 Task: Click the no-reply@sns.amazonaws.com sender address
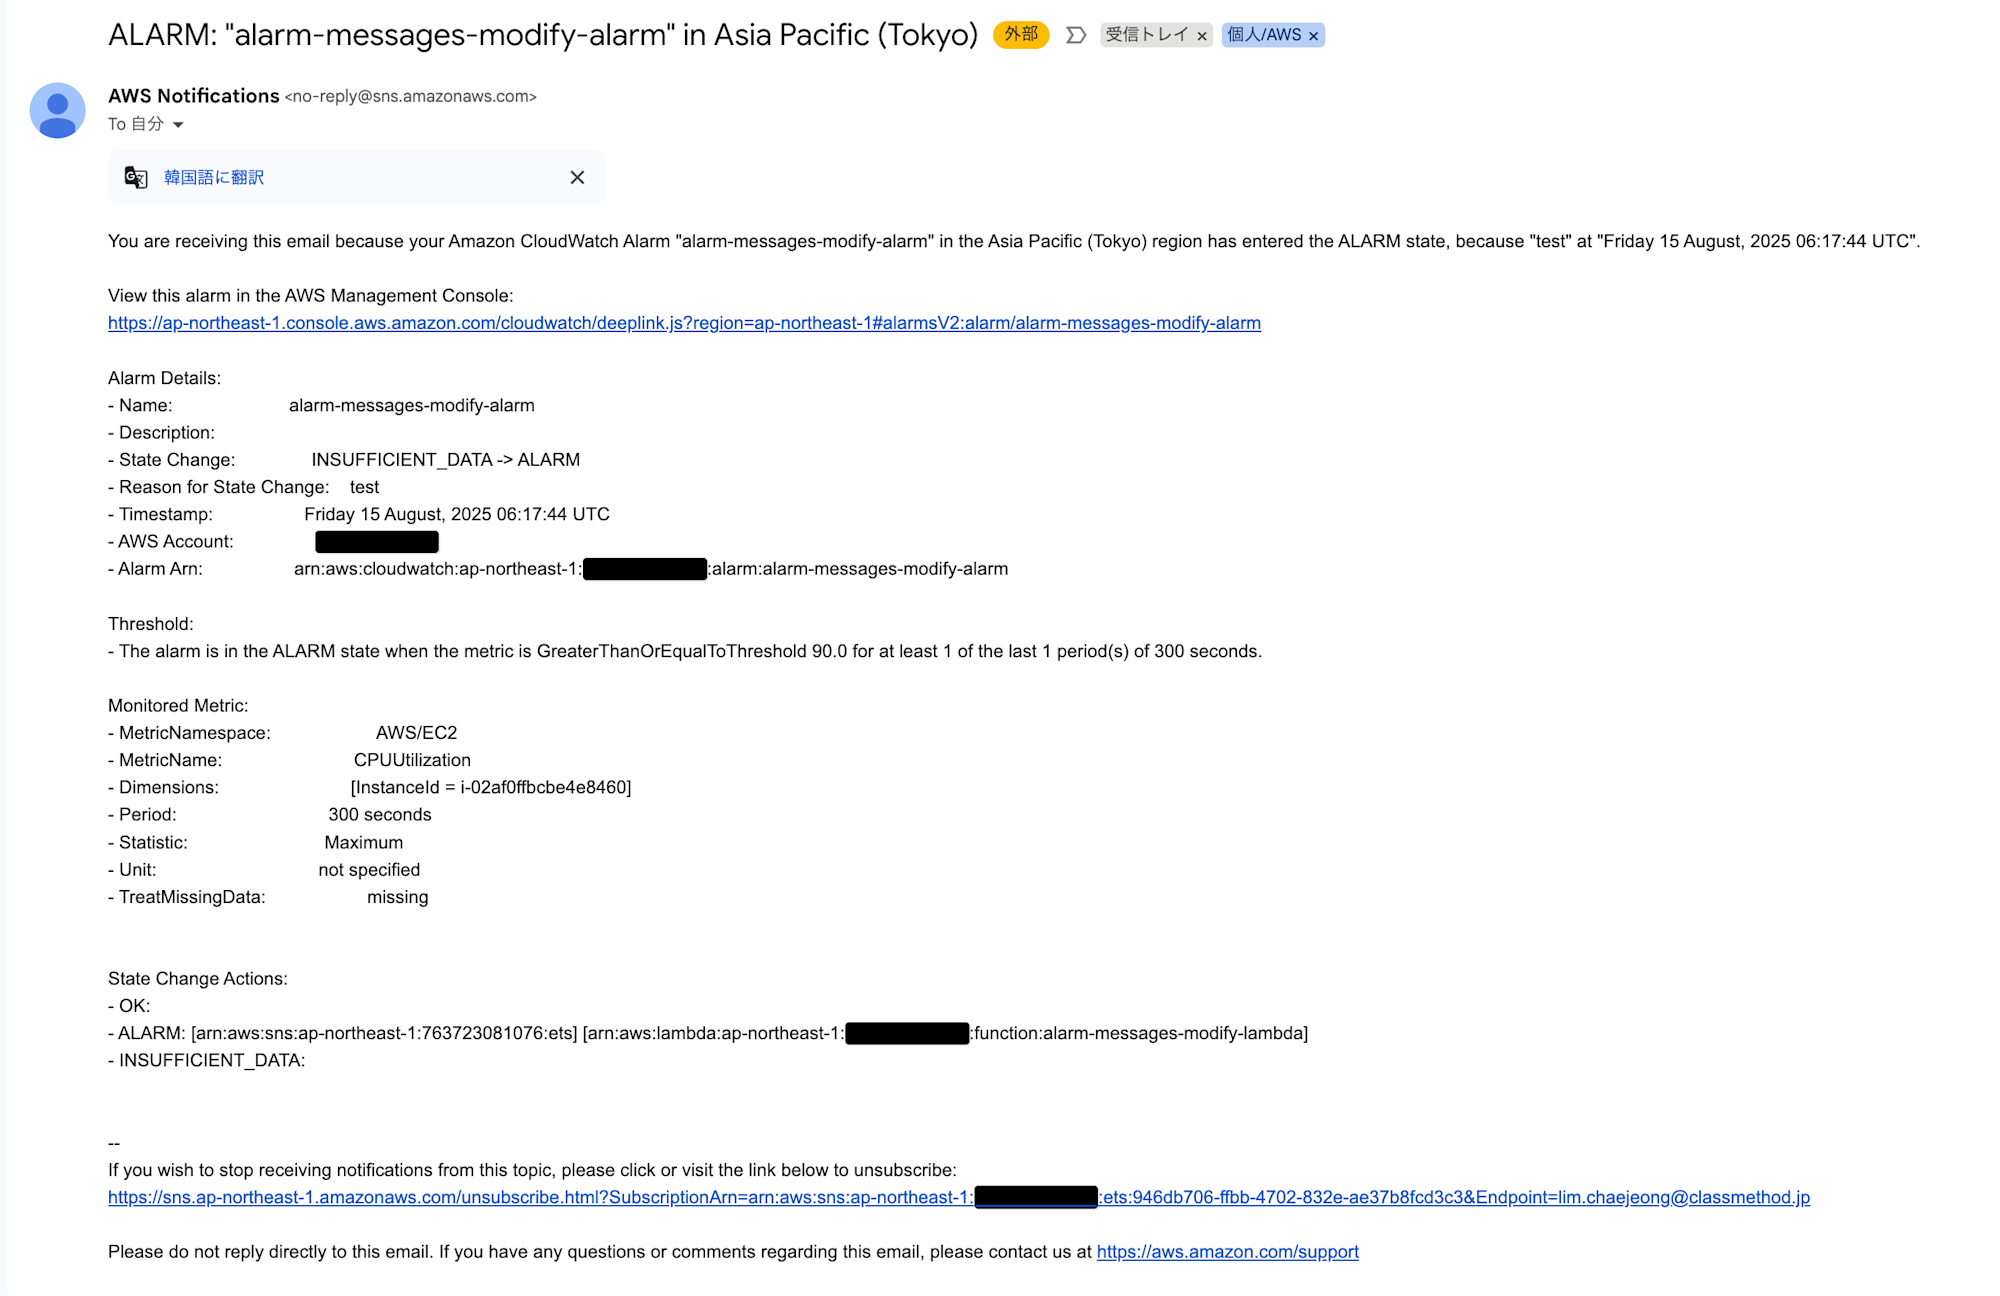click(411, 97)
